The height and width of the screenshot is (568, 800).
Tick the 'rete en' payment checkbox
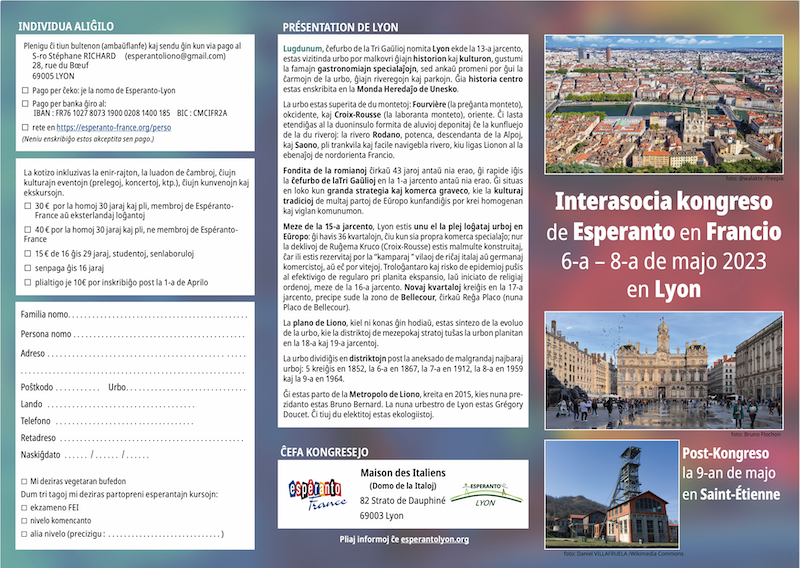[x=25, y=128]
